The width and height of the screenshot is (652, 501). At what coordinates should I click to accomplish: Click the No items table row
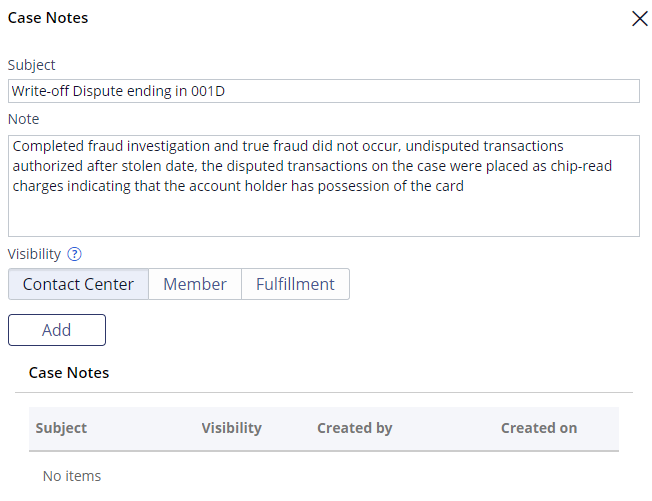324,476
